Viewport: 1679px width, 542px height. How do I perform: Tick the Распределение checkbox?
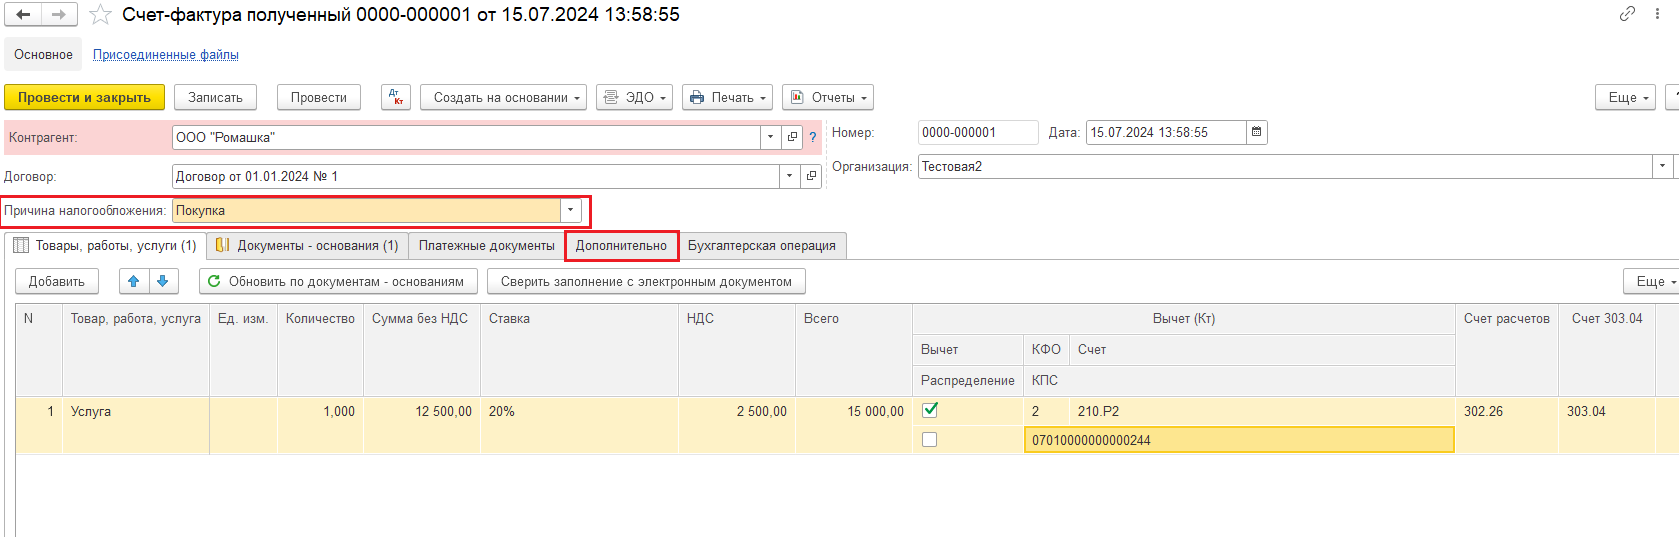pyautogui.click(x=930, y=440)
